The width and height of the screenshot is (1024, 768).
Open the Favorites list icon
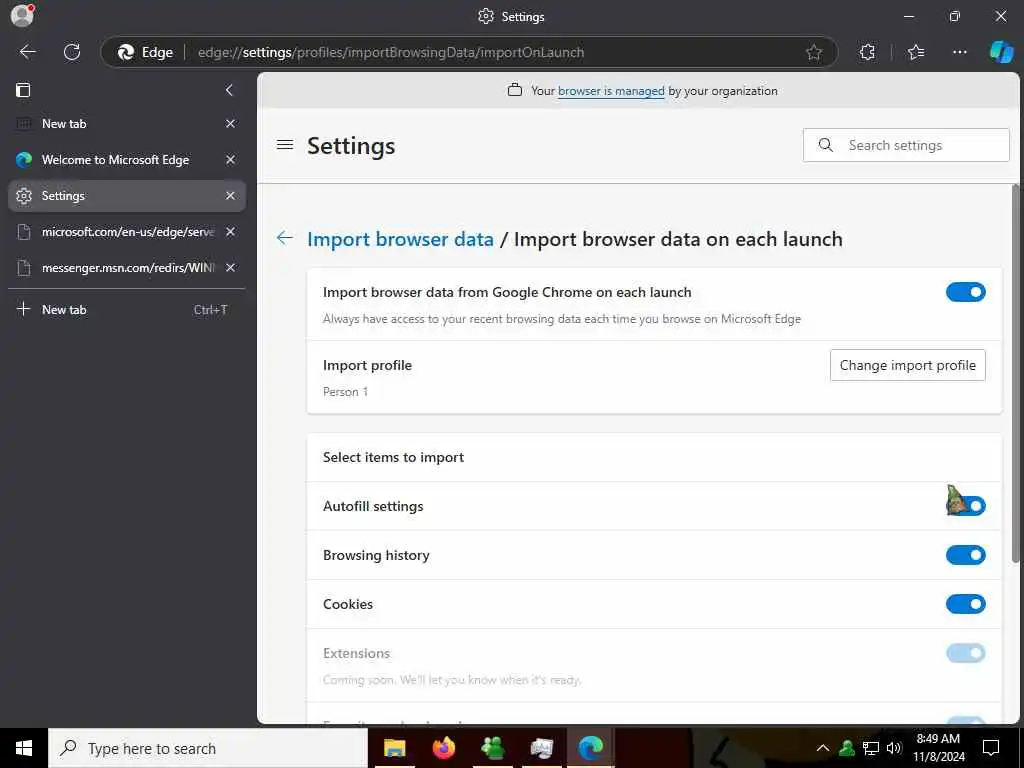point(916,52)
